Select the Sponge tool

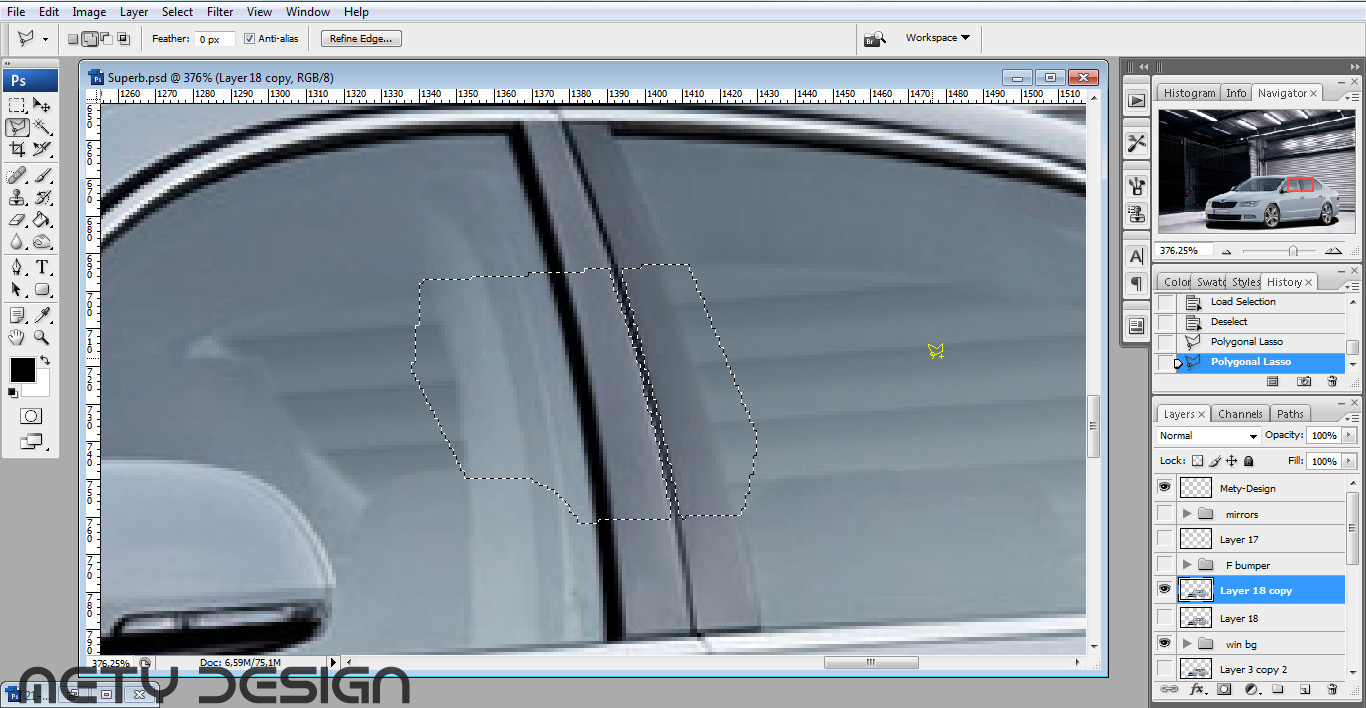[x=42, y=242]
